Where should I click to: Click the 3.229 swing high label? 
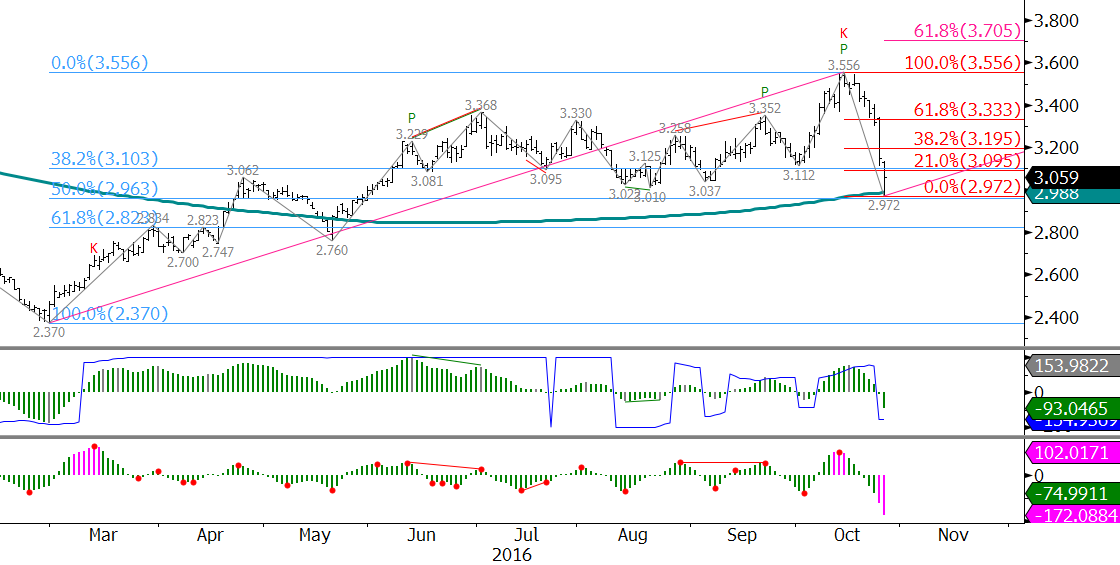(412, 134)
